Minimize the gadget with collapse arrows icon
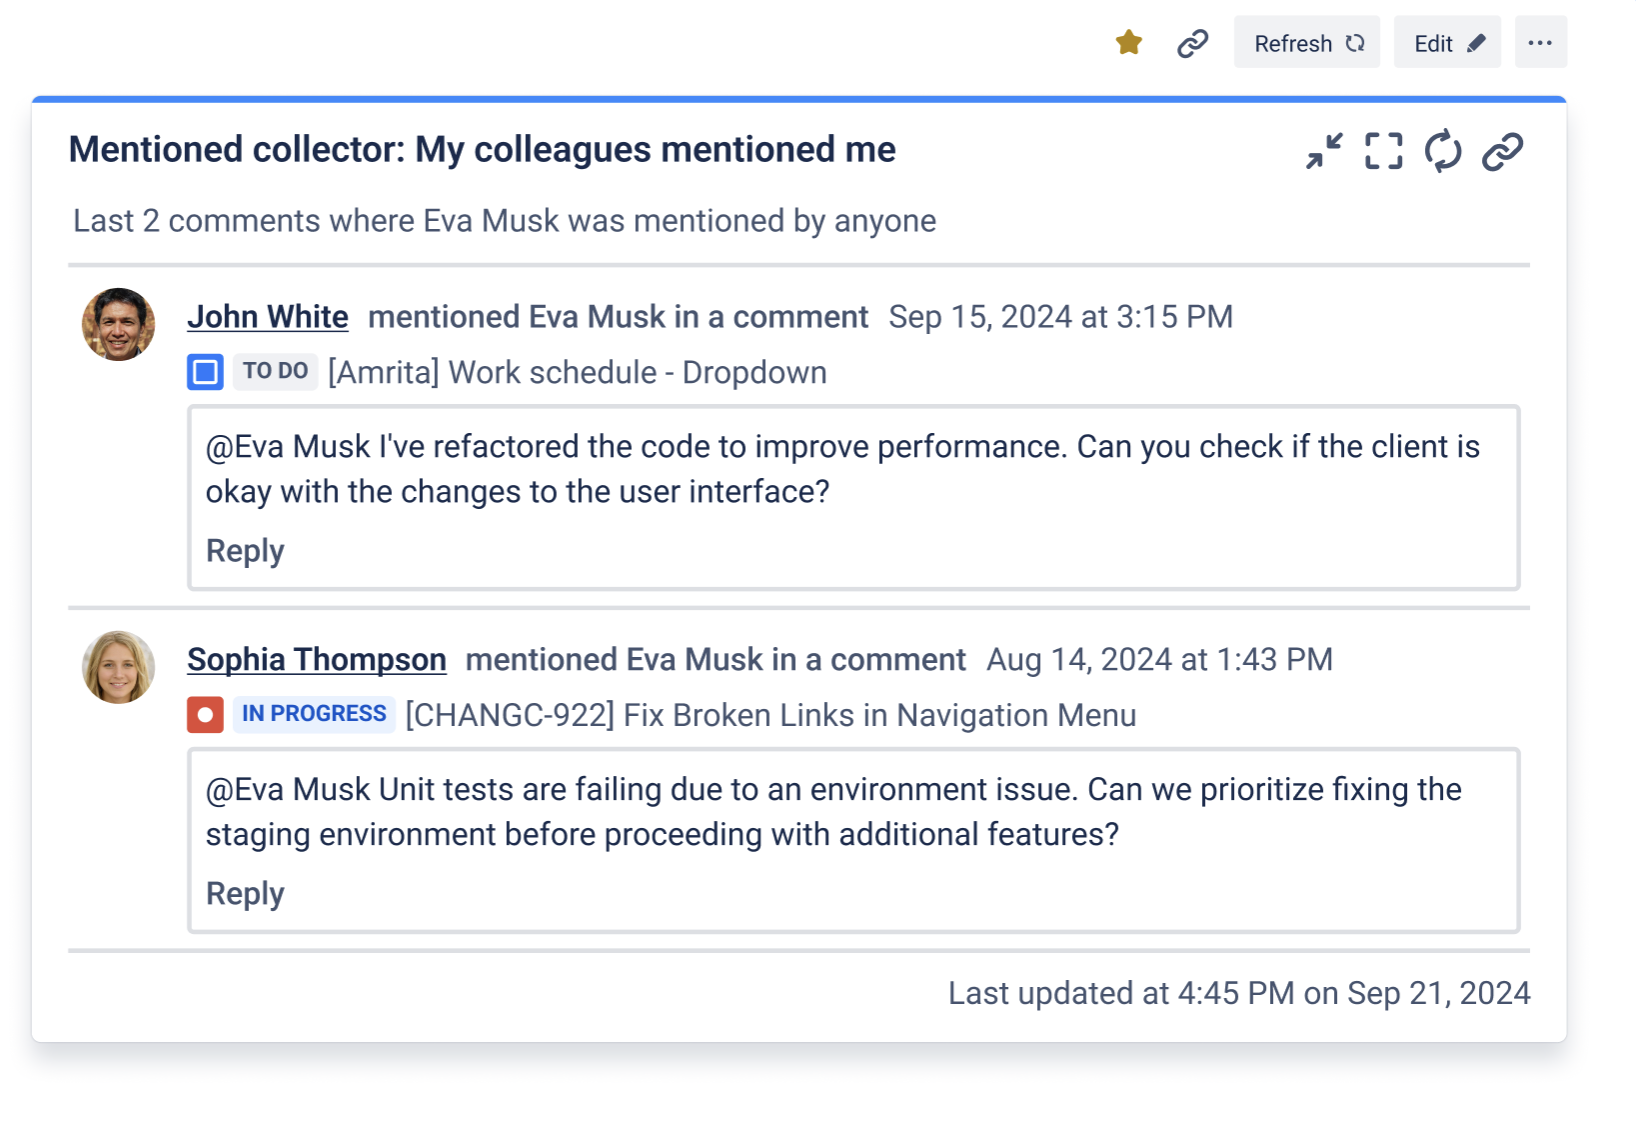This screenshot has height=1132, width=1636. pyautogui.click(x=1325, y=152)
